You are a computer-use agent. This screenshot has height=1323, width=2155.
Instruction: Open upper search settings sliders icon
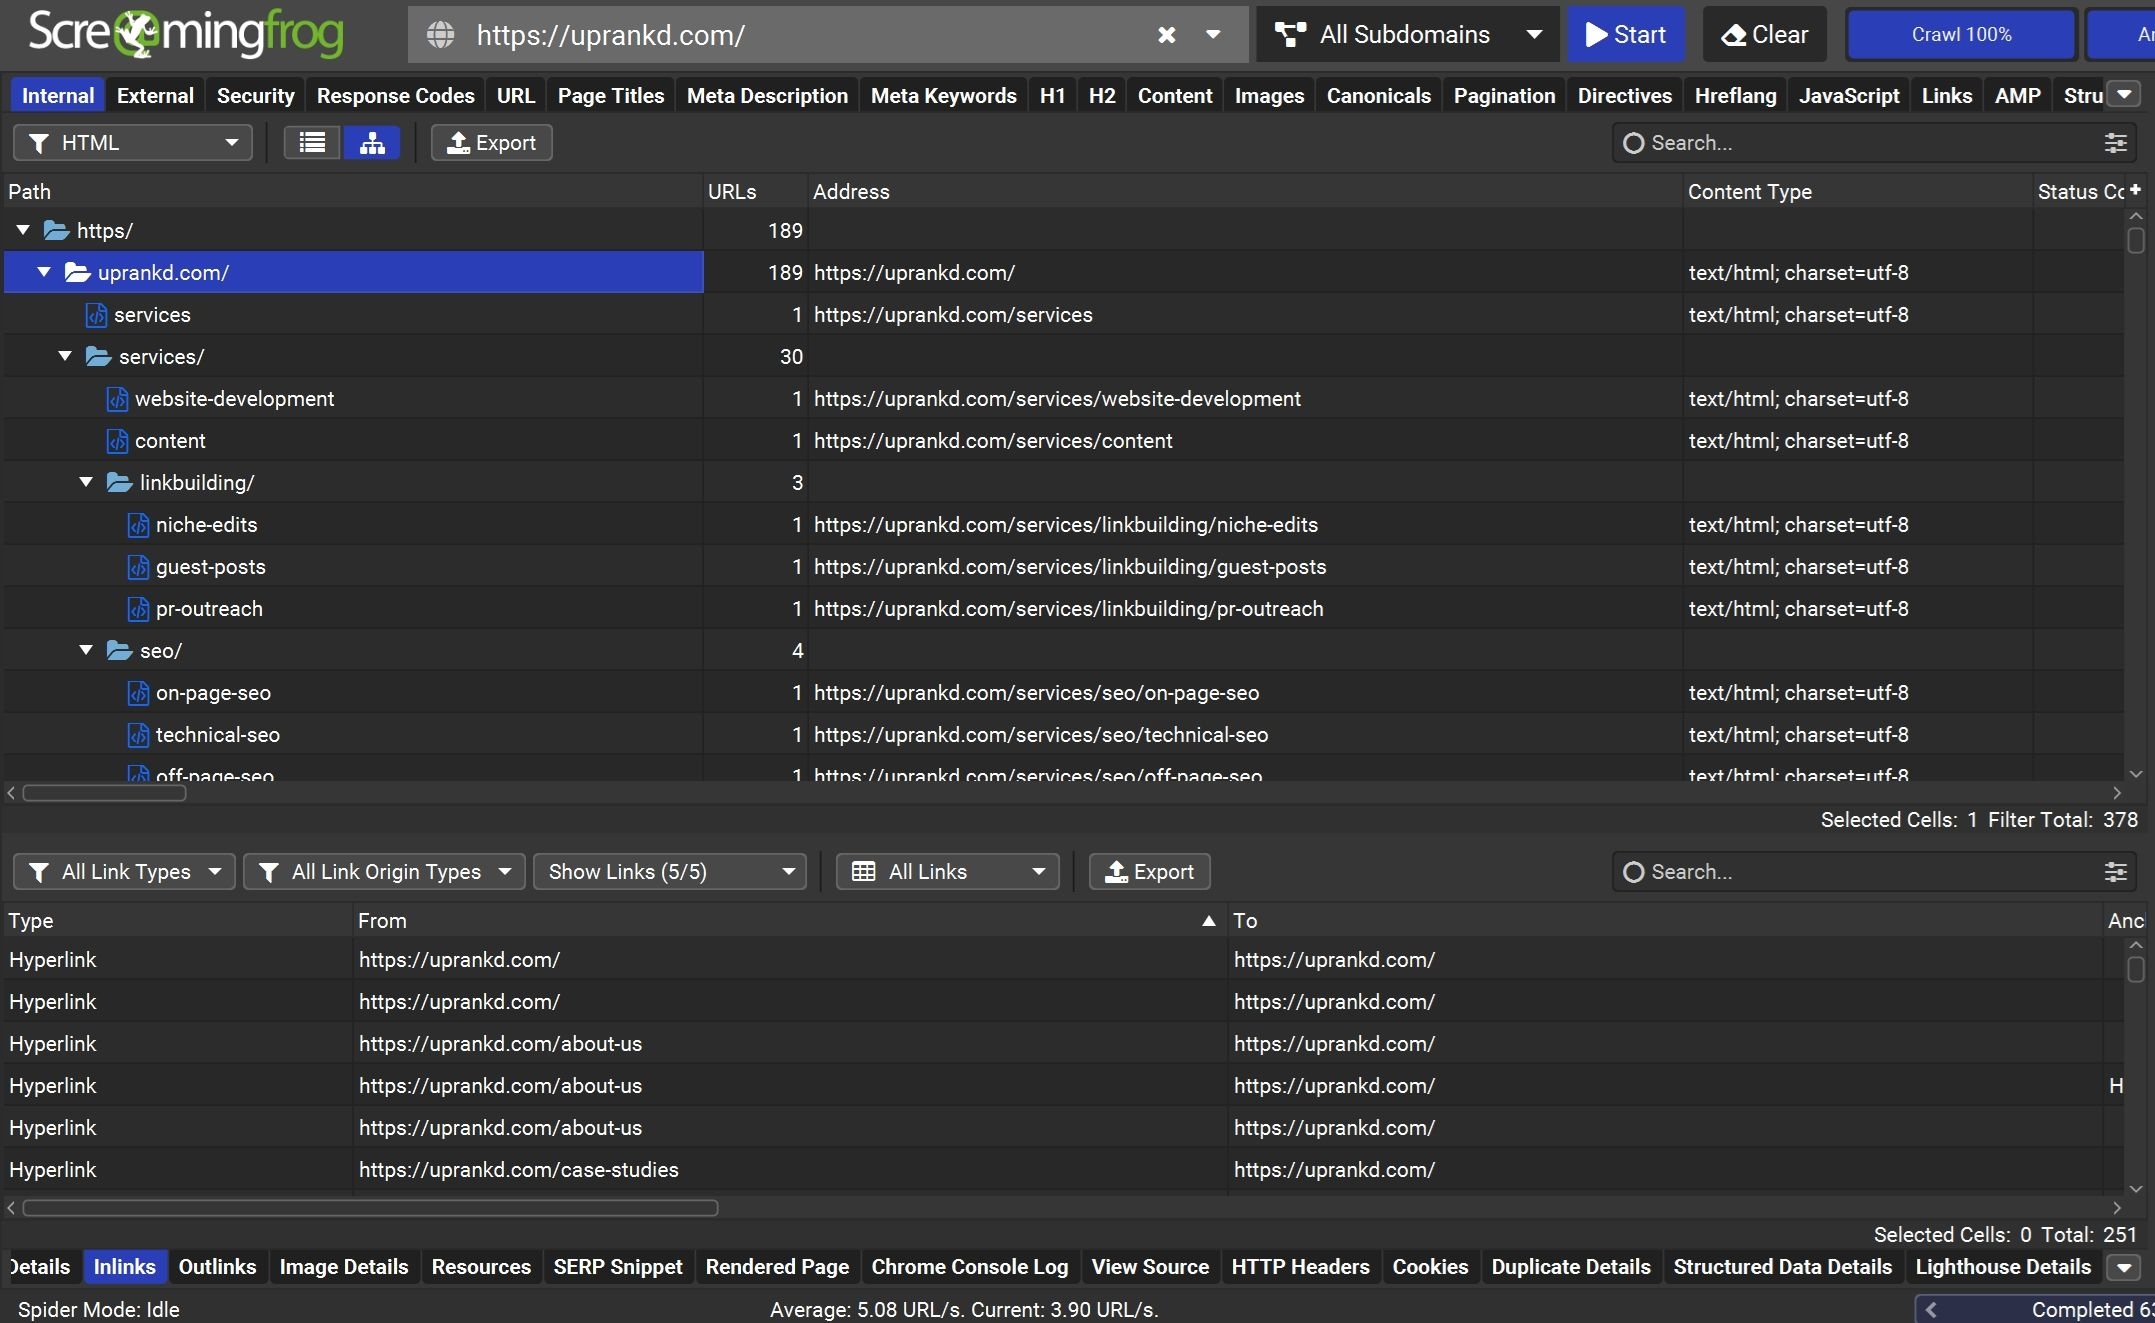coord(2115,143)
